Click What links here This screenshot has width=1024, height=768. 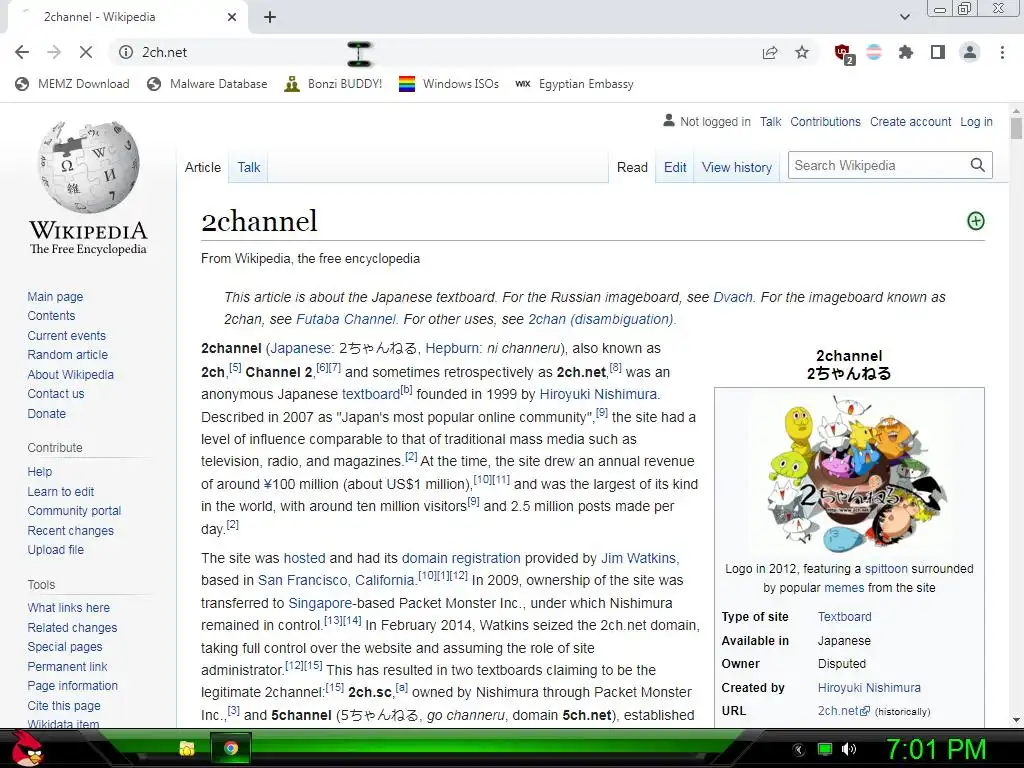69,607
